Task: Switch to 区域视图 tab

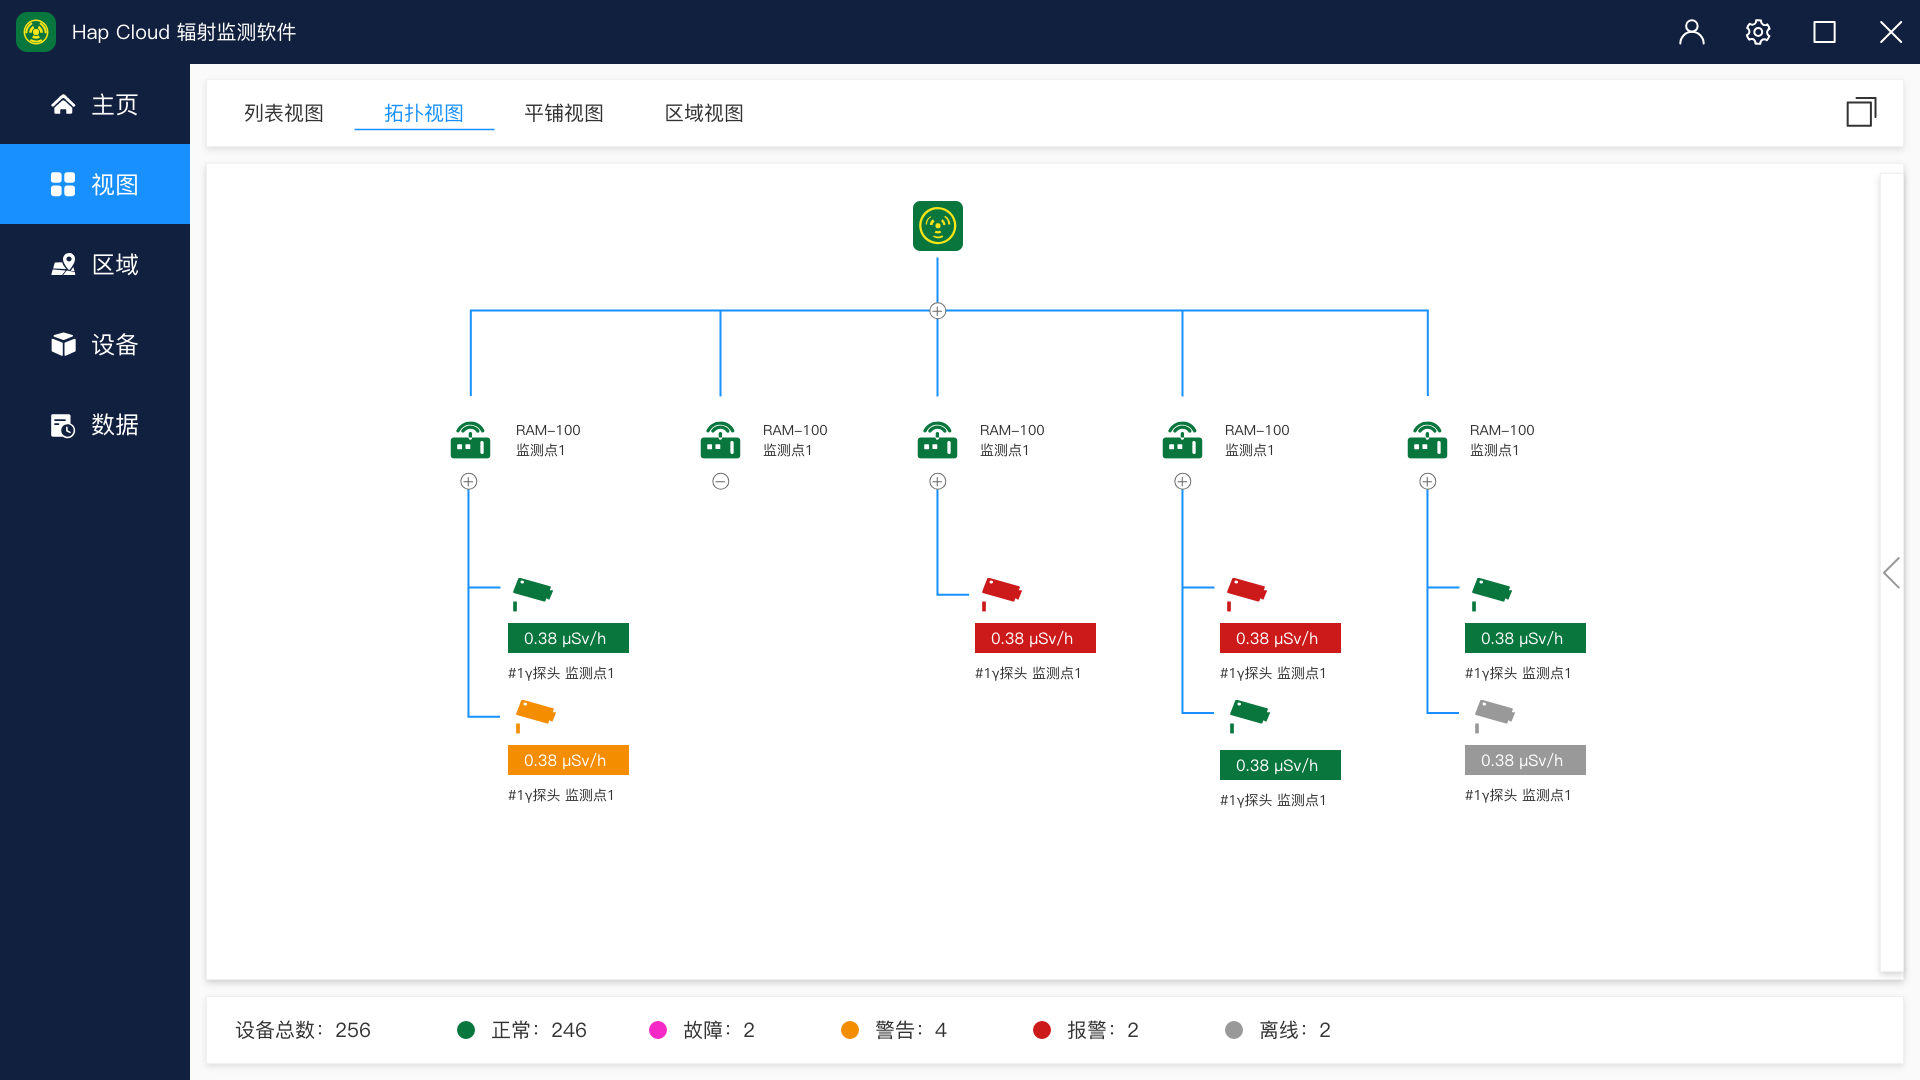Action: (x=704, y=113)
